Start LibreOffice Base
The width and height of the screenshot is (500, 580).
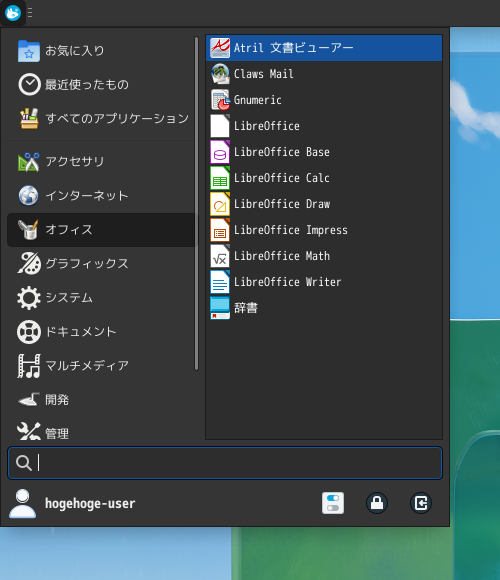point(324,152)
